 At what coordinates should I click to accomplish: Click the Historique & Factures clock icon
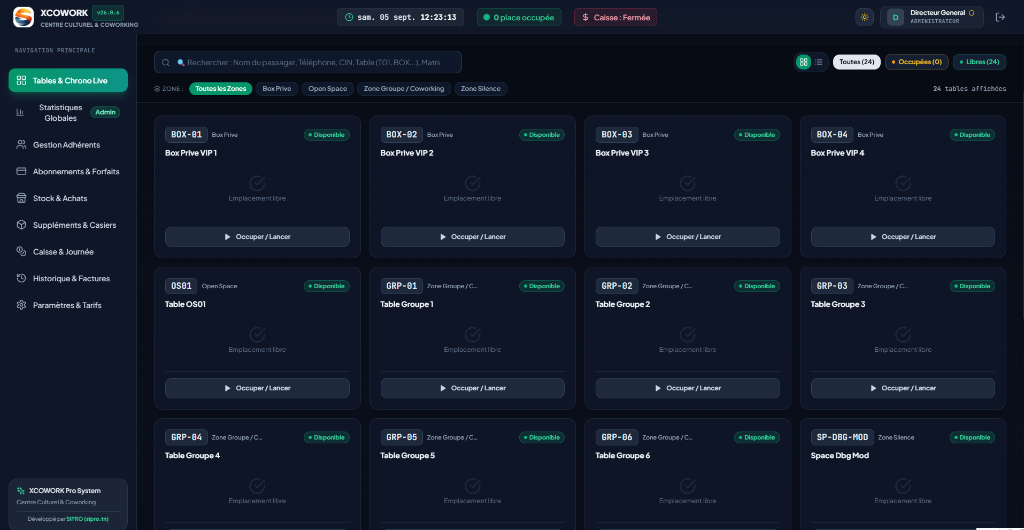21,279
